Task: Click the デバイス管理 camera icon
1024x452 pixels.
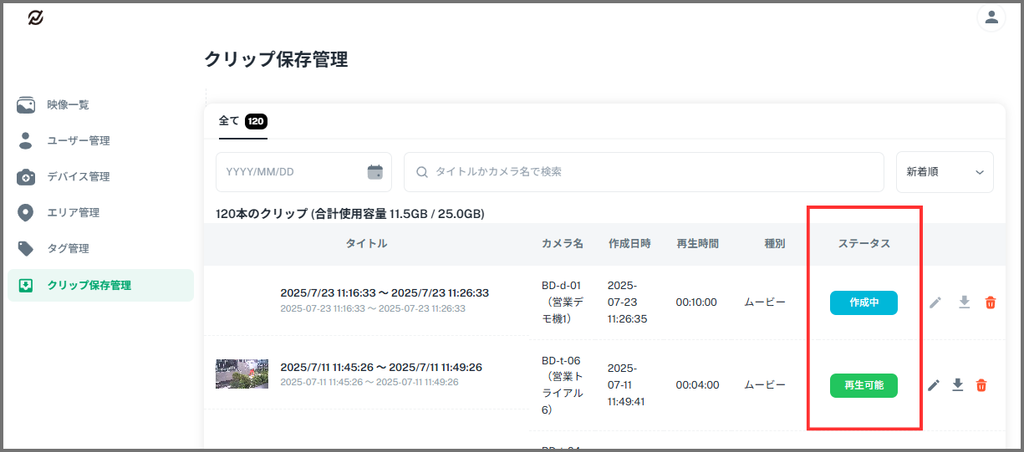Action: pyautogui.click(x=26, y=177)
